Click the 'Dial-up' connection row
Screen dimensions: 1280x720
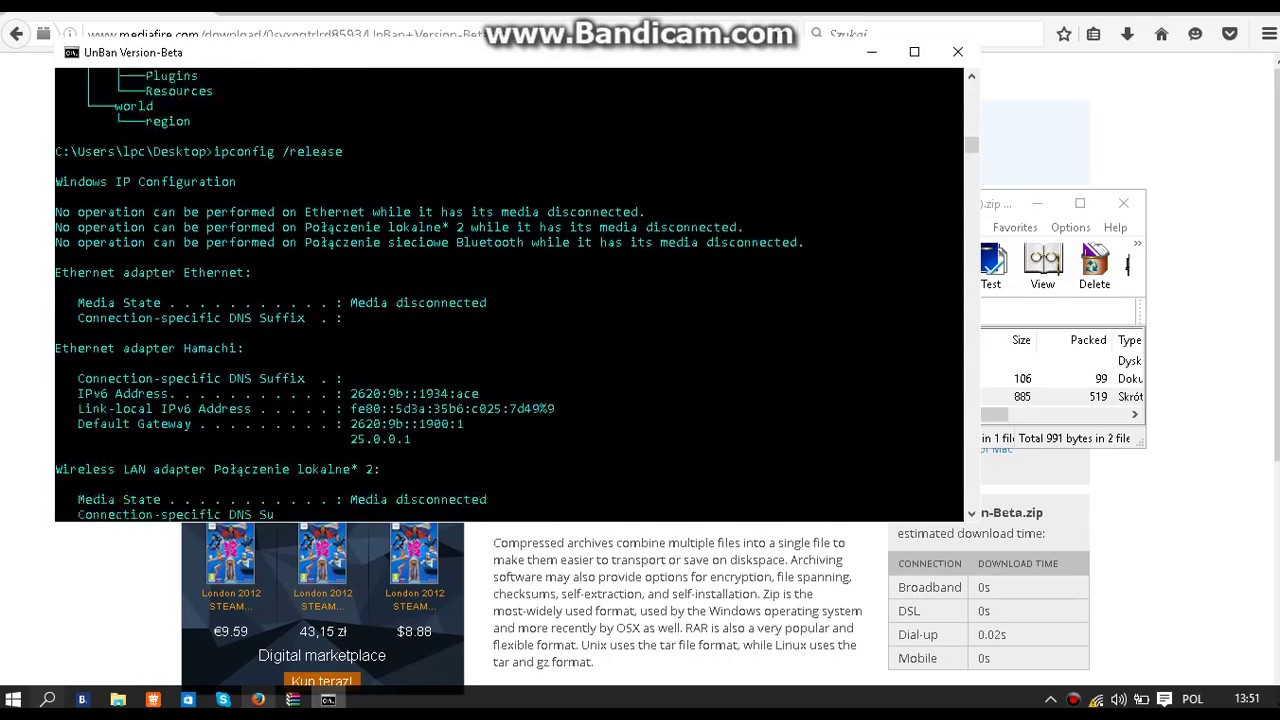[x=988, y=634]
